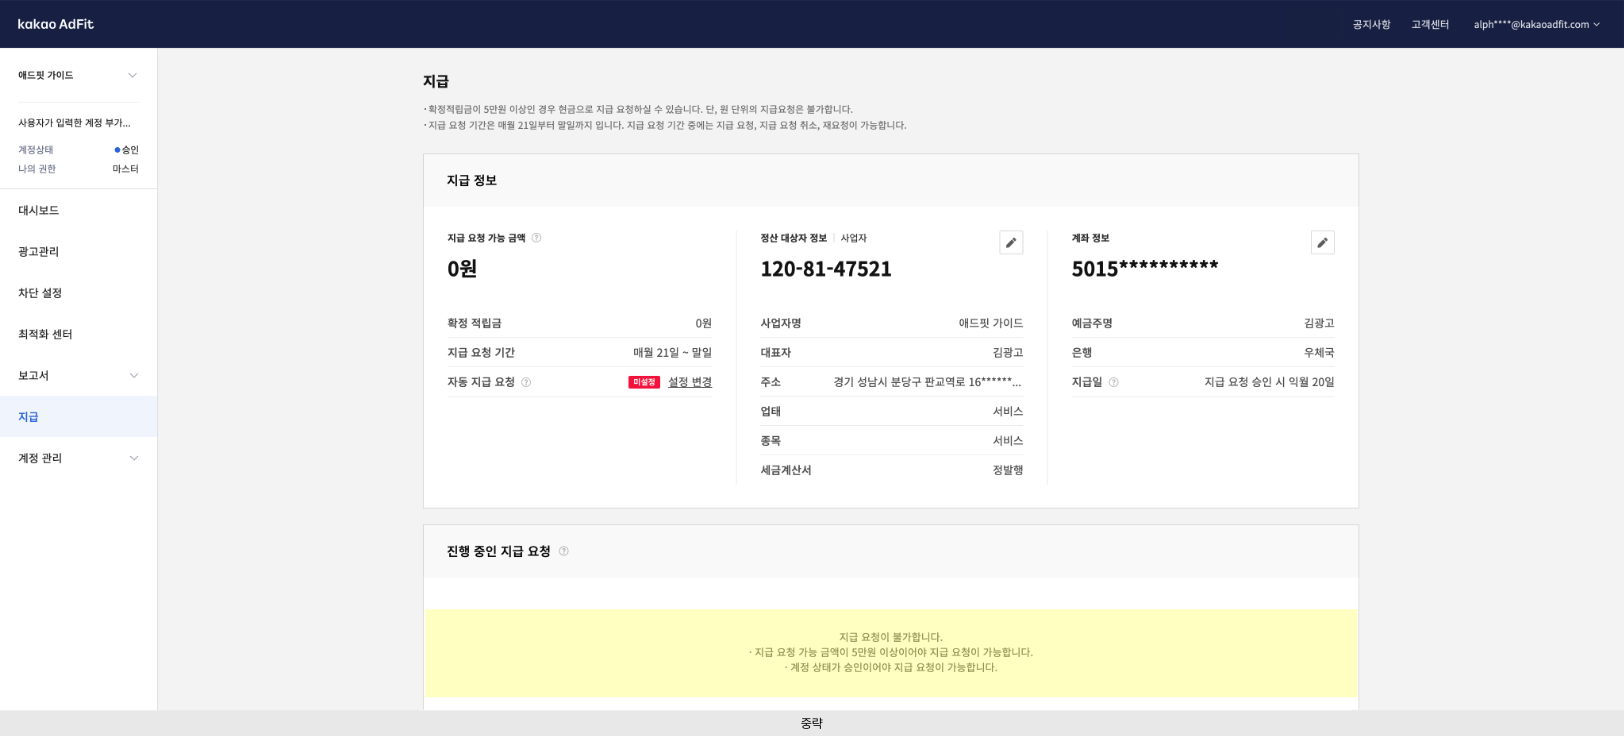
Task: Show help tooltip for 지급일
Action: [1113, 382]
